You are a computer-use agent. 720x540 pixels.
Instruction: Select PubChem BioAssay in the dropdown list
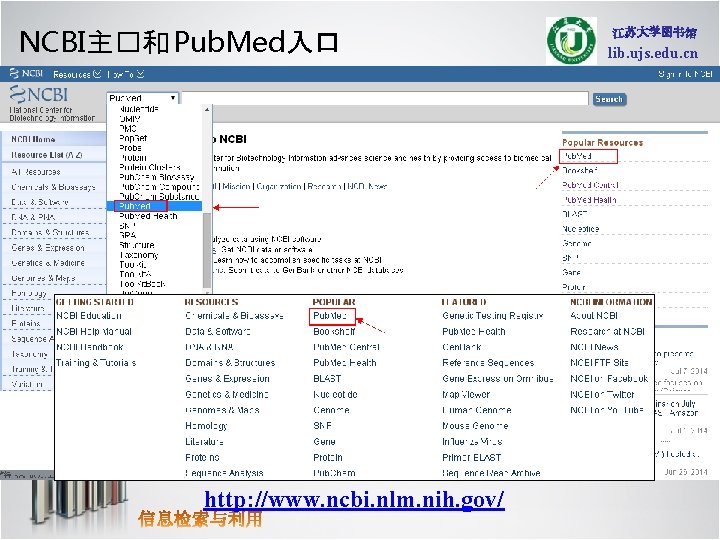pyautogui.click(x=157, y=177)
